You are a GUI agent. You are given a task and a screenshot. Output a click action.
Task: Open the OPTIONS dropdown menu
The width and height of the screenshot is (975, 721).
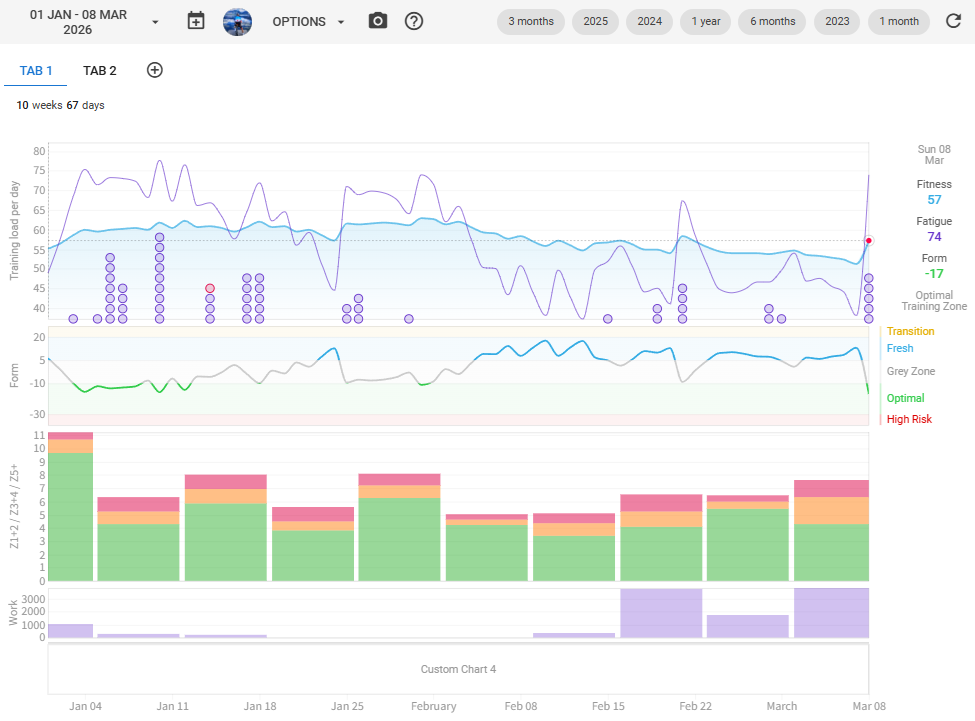(309, 22)
